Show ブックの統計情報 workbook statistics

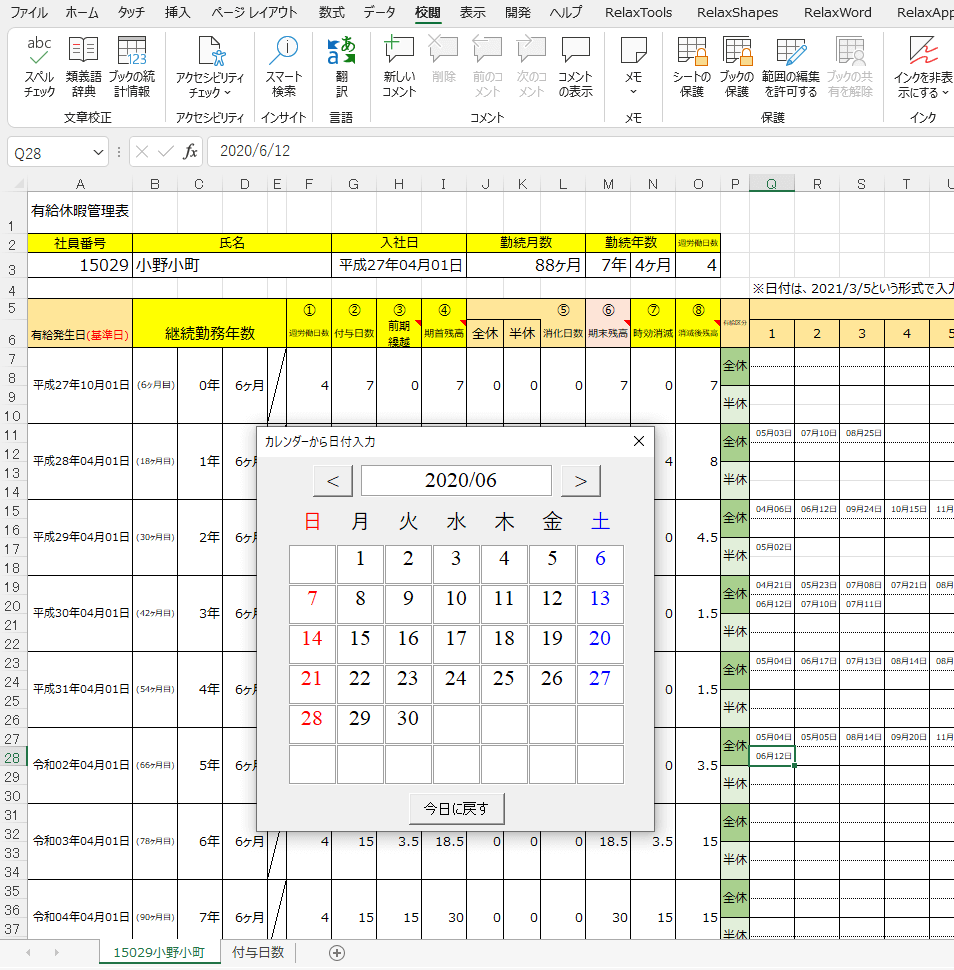[x=132, y=67]
